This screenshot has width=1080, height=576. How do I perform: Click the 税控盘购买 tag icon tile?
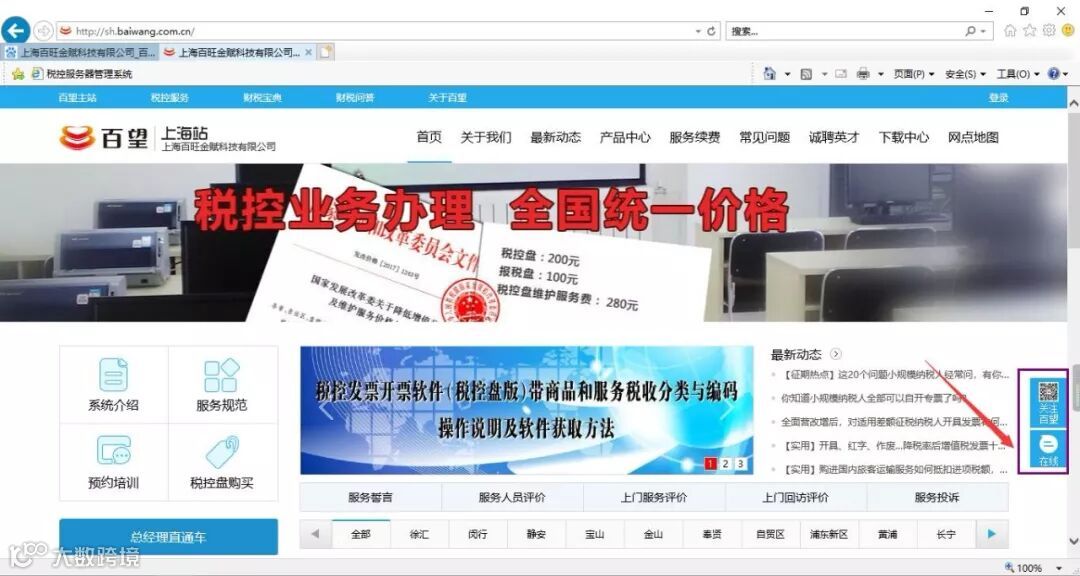click(x=222, y=462)
